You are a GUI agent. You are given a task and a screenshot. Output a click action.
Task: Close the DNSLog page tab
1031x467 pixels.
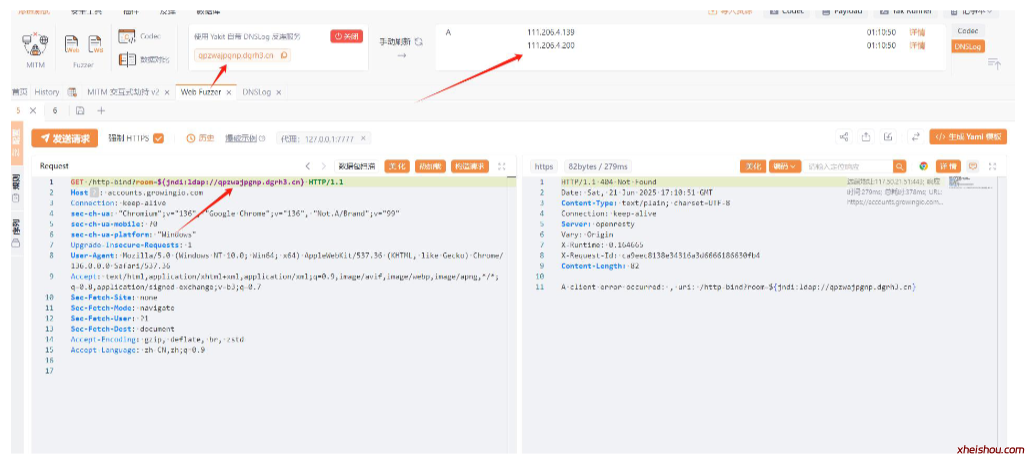pyautogui.click(x=278, y=93)
